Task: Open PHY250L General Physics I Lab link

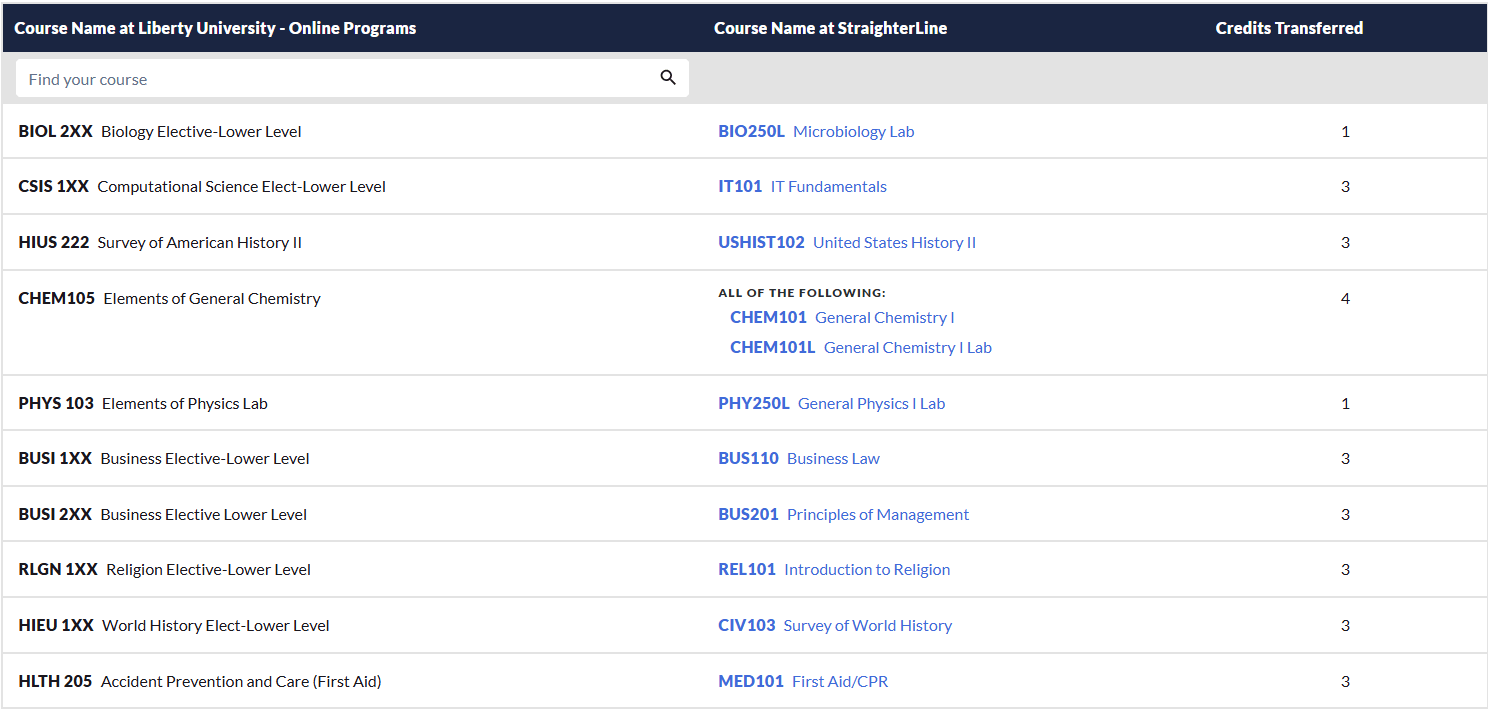Action: [x=831, y=403]
